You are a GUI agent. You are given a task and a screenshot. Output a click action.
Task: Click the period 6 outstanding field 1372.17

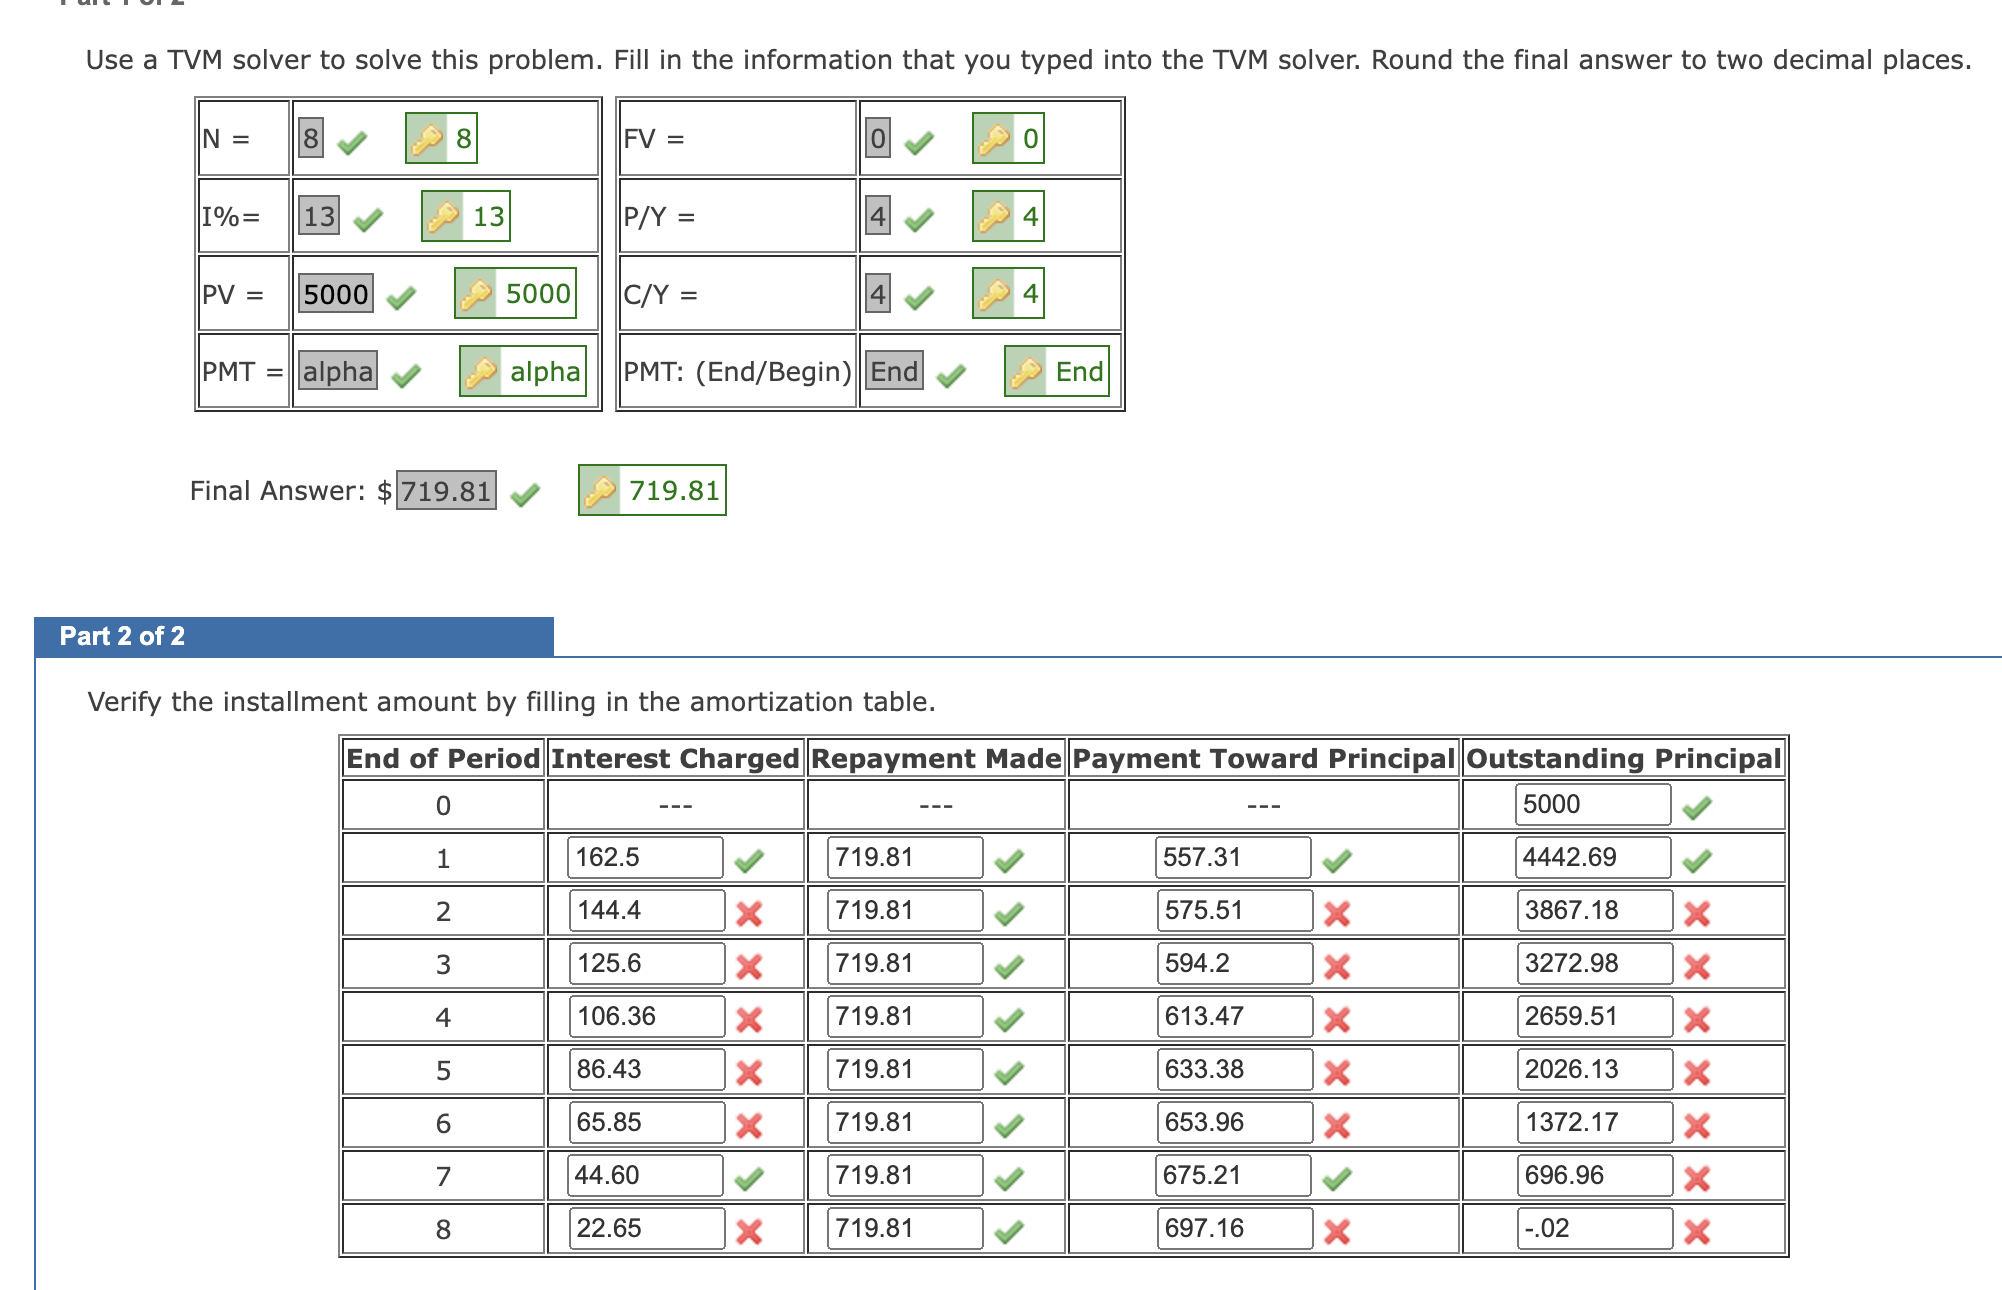[x=1595, y=1122]
